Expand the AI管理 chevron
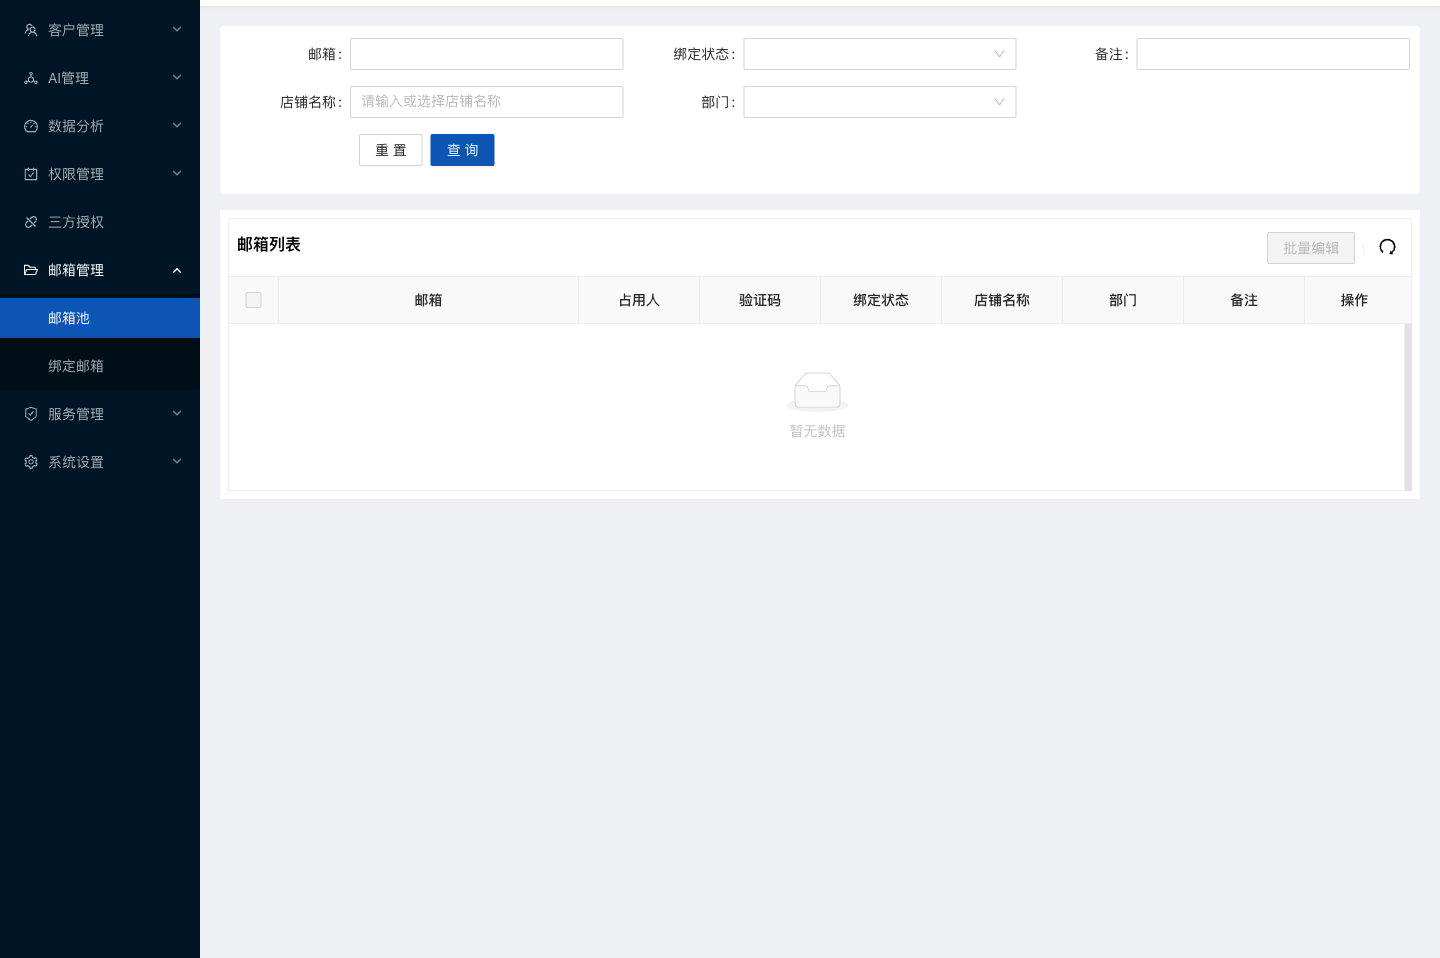Image resolution: width=1440 pixels, height=958 pixels. [177, 78]
